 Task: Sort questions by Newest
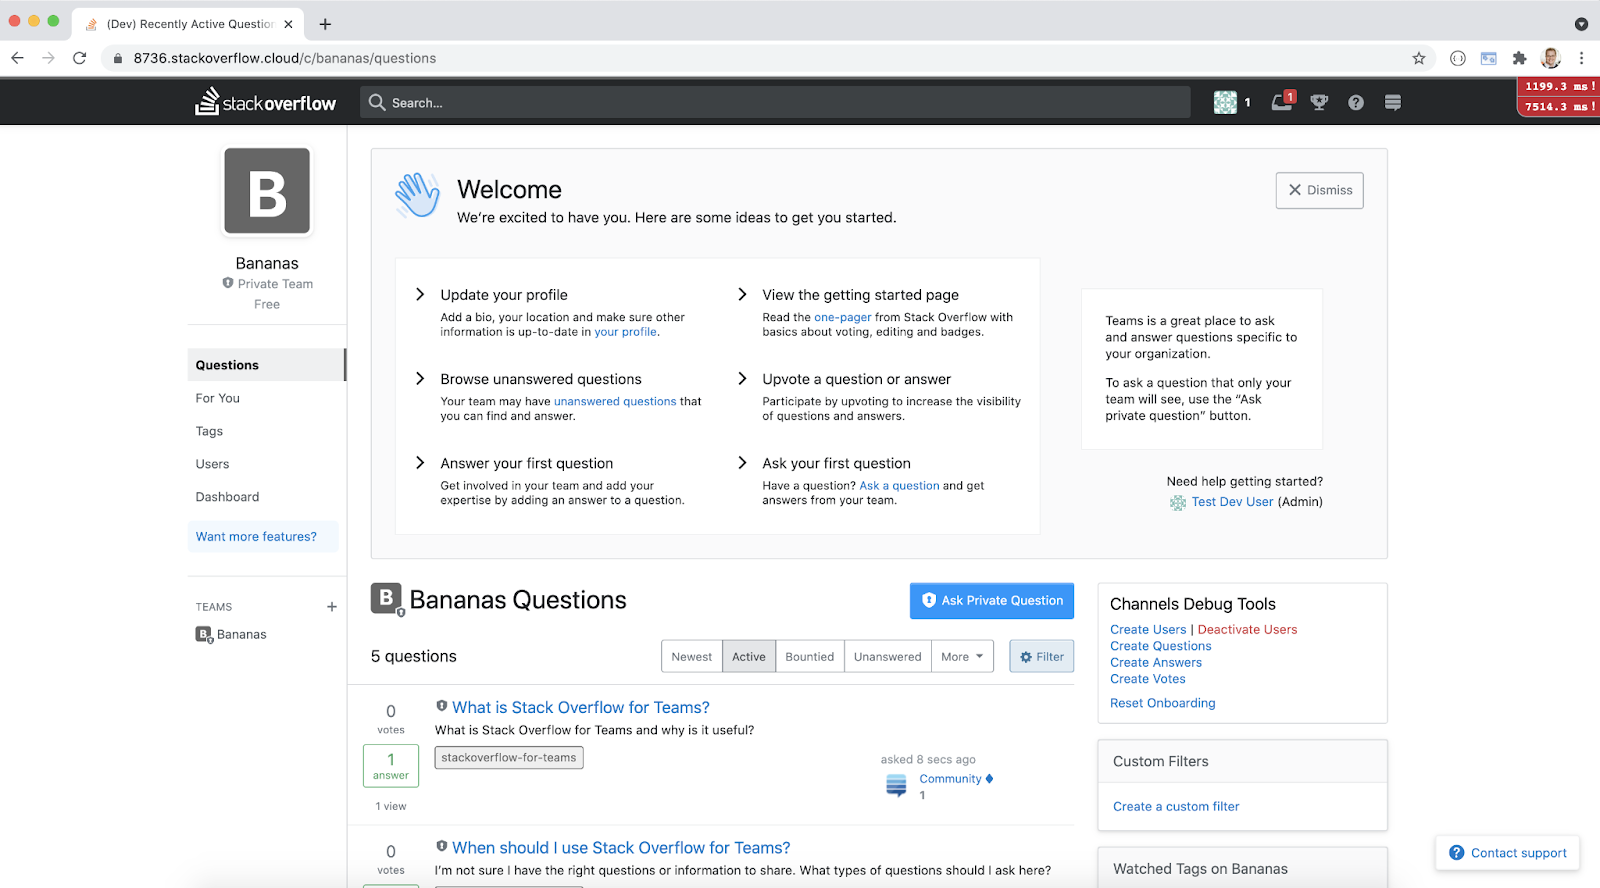692,657
